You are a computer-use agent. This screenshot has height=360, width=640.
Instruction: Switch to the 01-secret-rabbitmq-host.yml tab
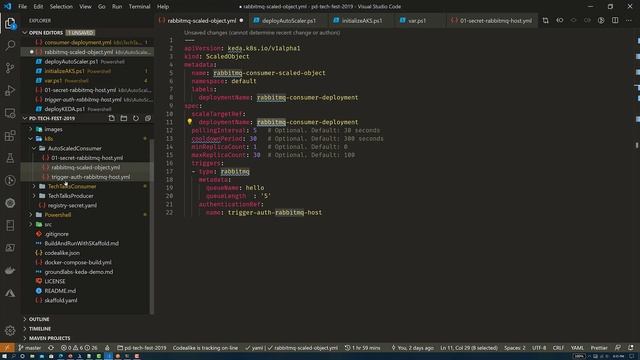(x=491, y=20)
